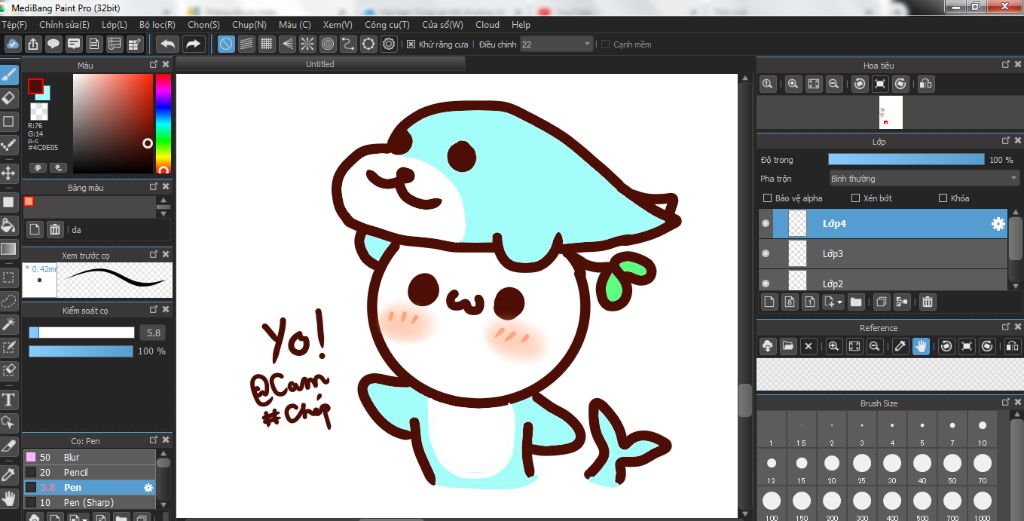The width and height of the screenshot is (1024, 521).
Task: Enable Xén bớt clipping checkbox
Action: pos(856,198)
